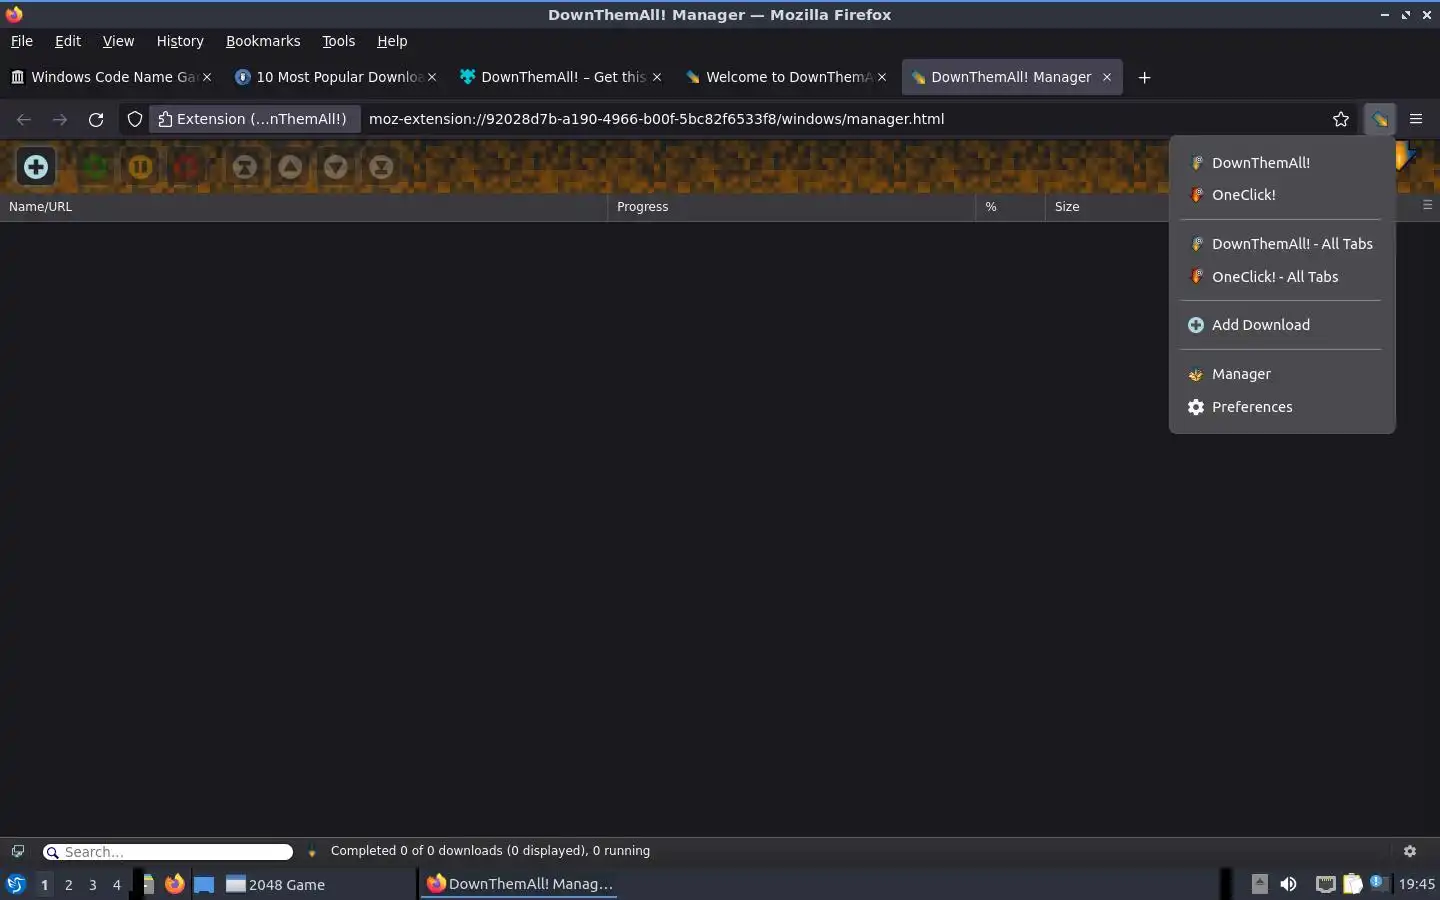Open Firefox hamburger application menu
Image resolution: width=1440 pixels, height=900 pixels.
(x=1416, y=119)
